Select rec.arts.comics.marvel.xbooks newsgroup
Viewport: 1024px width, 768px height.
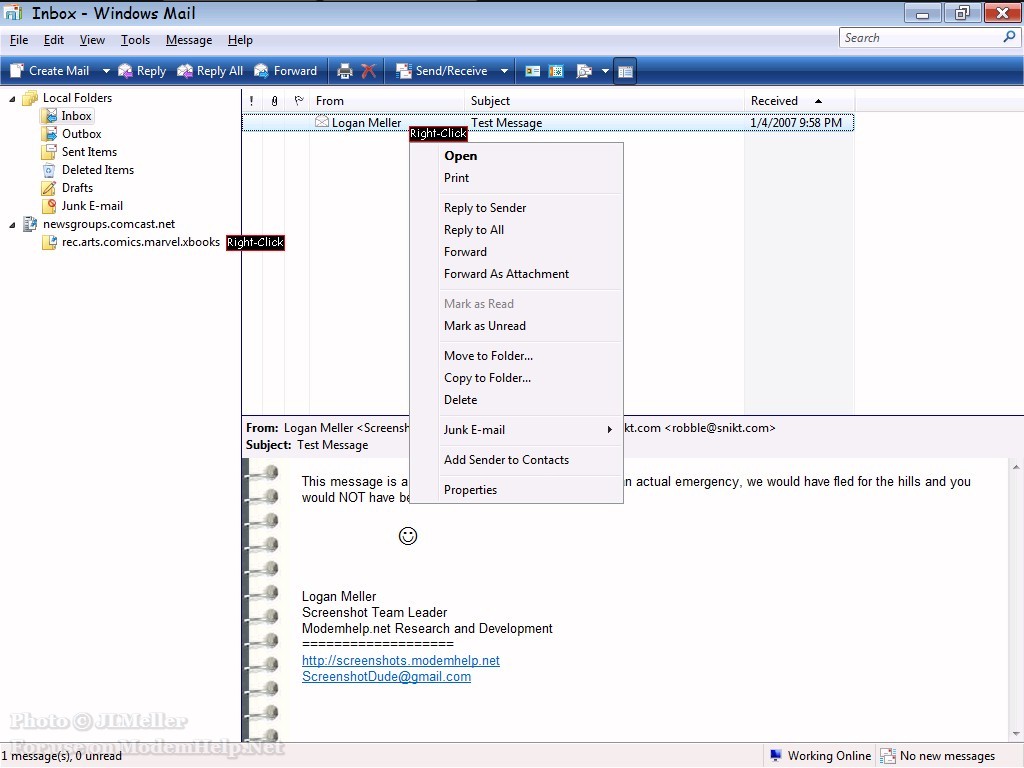click(140, 242)
